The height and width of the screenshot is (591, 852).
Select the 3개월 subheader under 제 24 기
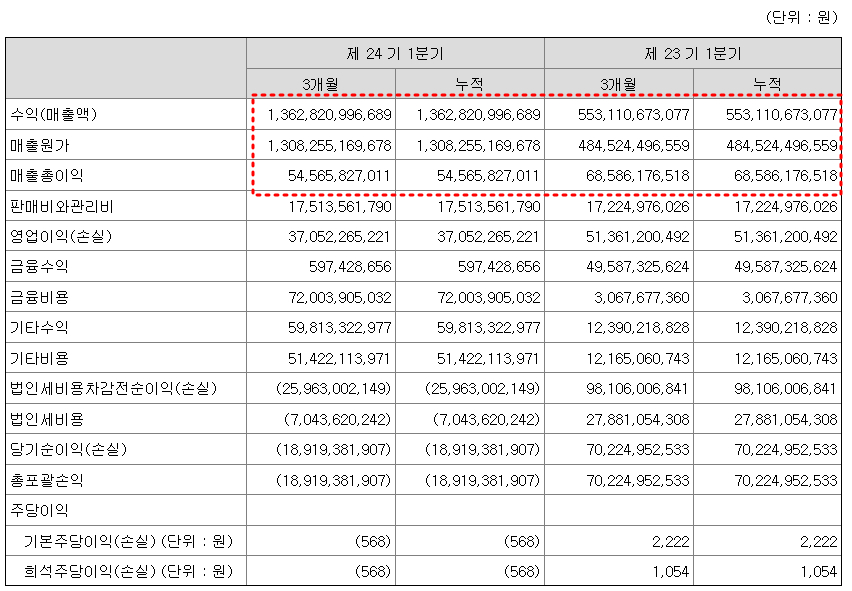(320, 77)
